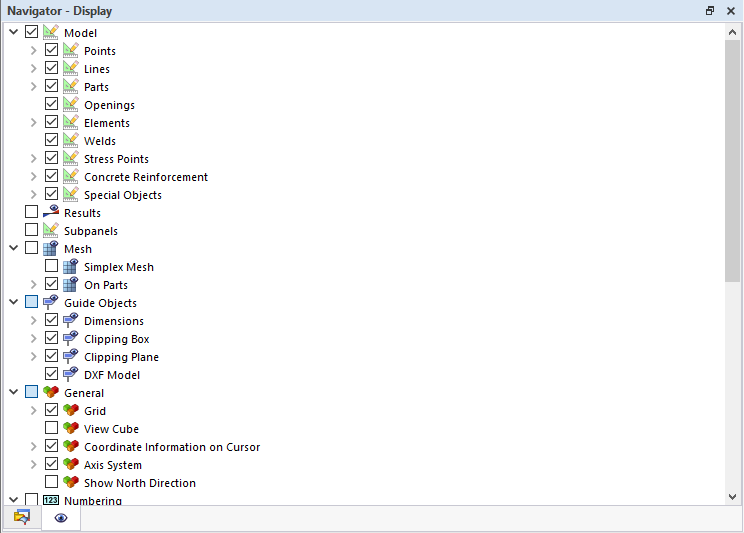Click the Points item icon
Viewport: 744px width, 533px height.
[71, 50]
